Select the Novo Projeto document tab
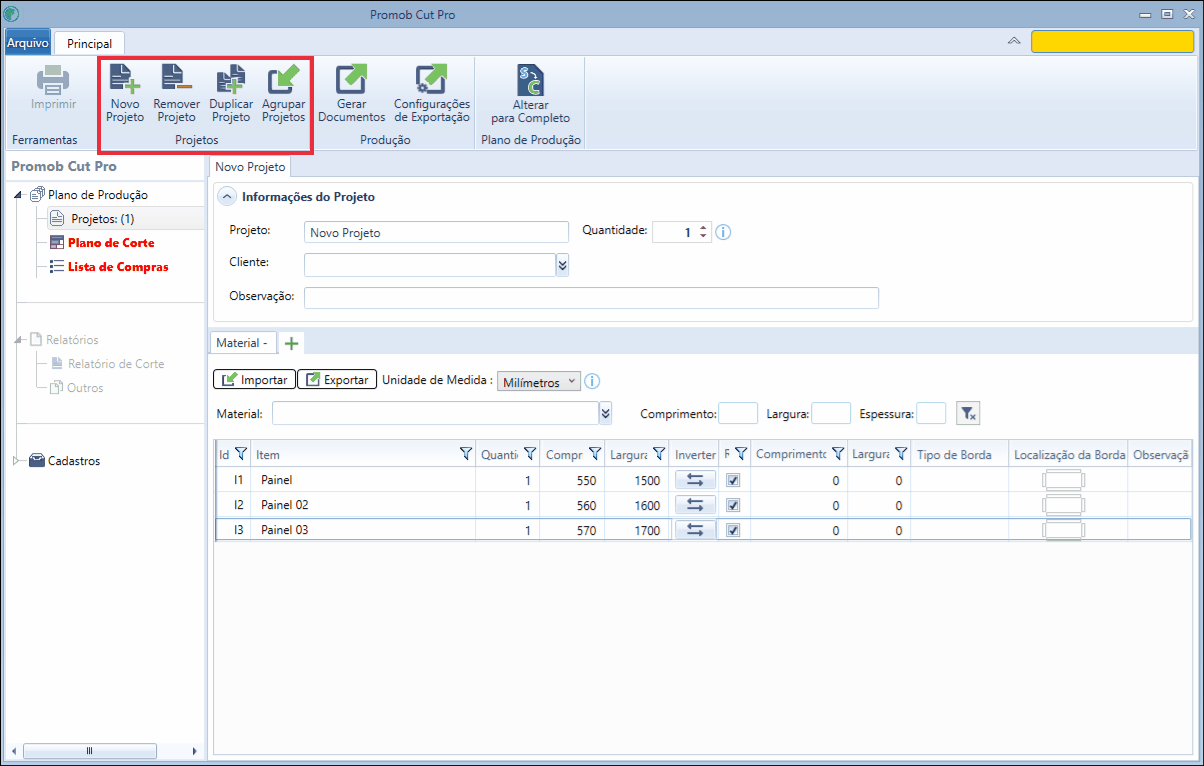 (x=250, y=167)
